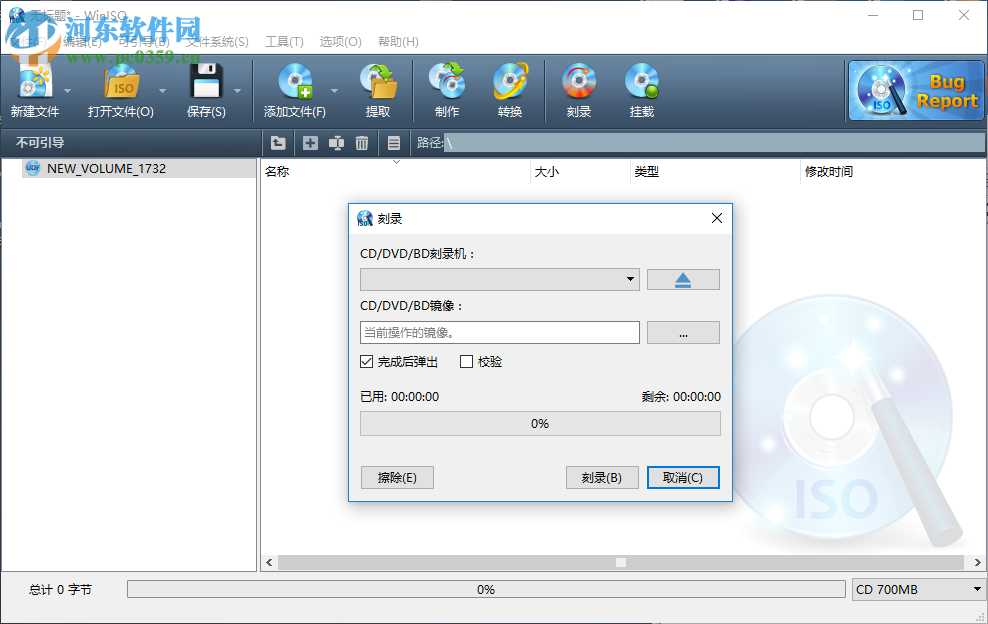Uncheck the 完成后弹出 checkbox

[367, 361]
